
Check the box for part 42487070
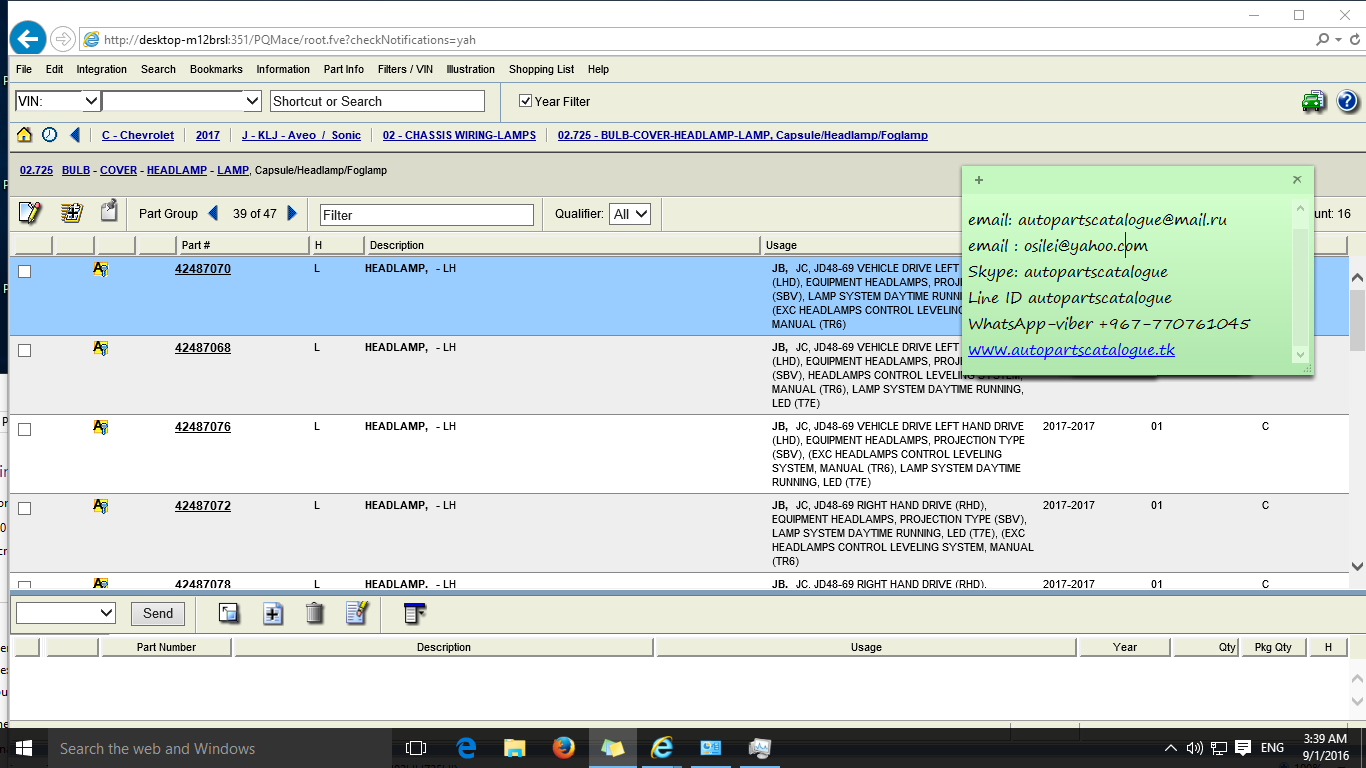click(x=25, y=271)
